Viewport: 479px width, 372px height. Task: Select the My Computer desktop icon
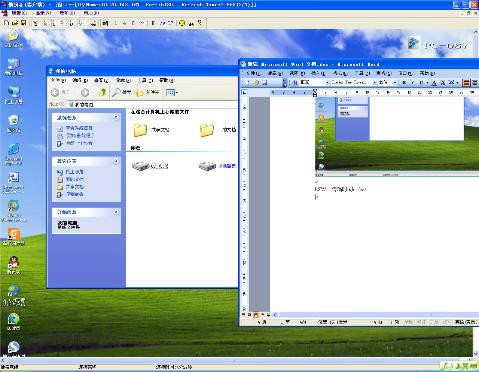(x=13, y=67)
